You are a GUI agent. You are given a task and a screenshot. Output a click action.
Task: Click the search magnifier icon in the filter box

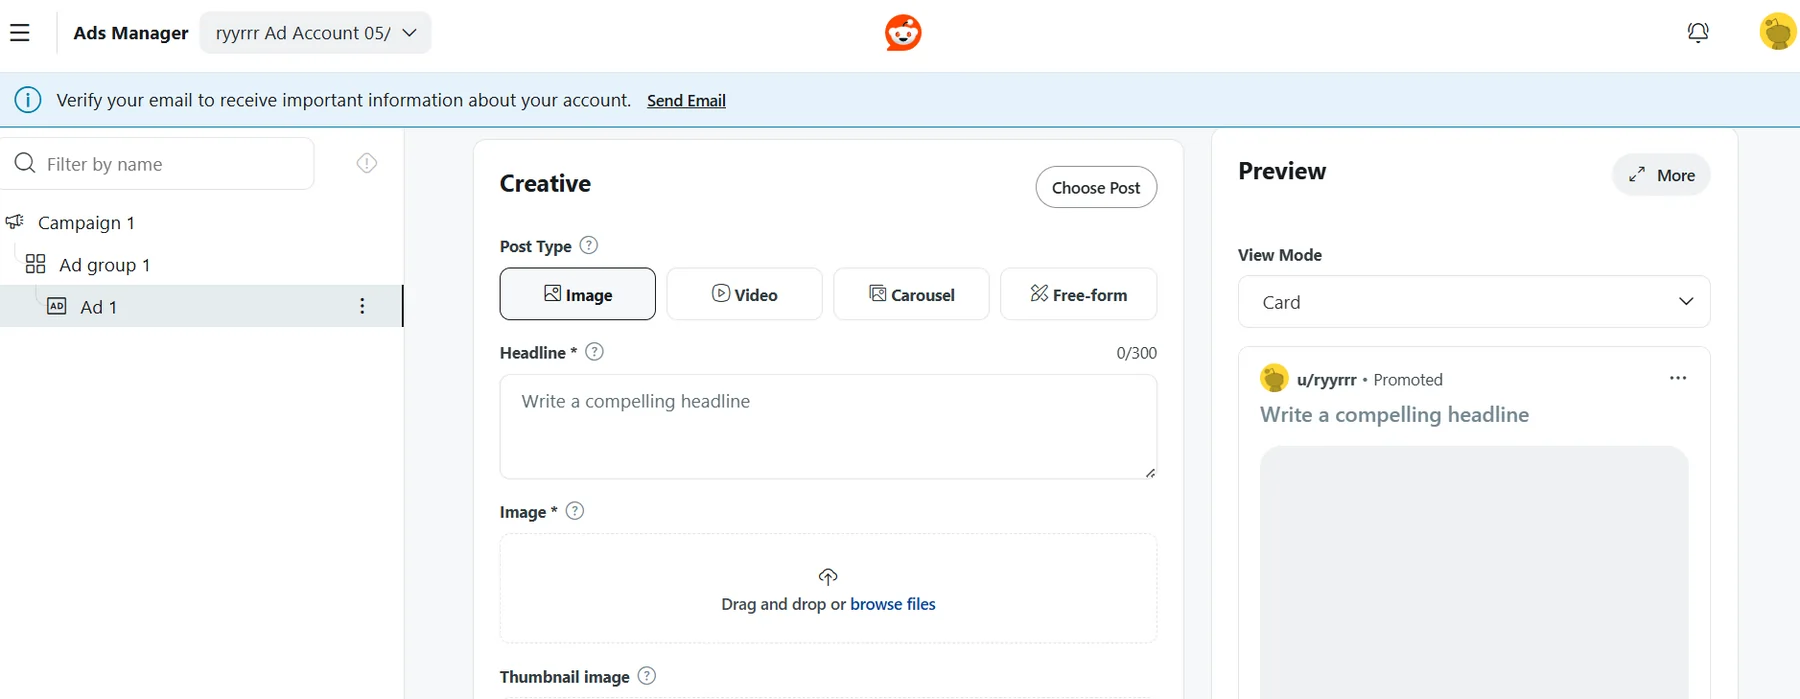pyautogui.click(x=25, y=163)
